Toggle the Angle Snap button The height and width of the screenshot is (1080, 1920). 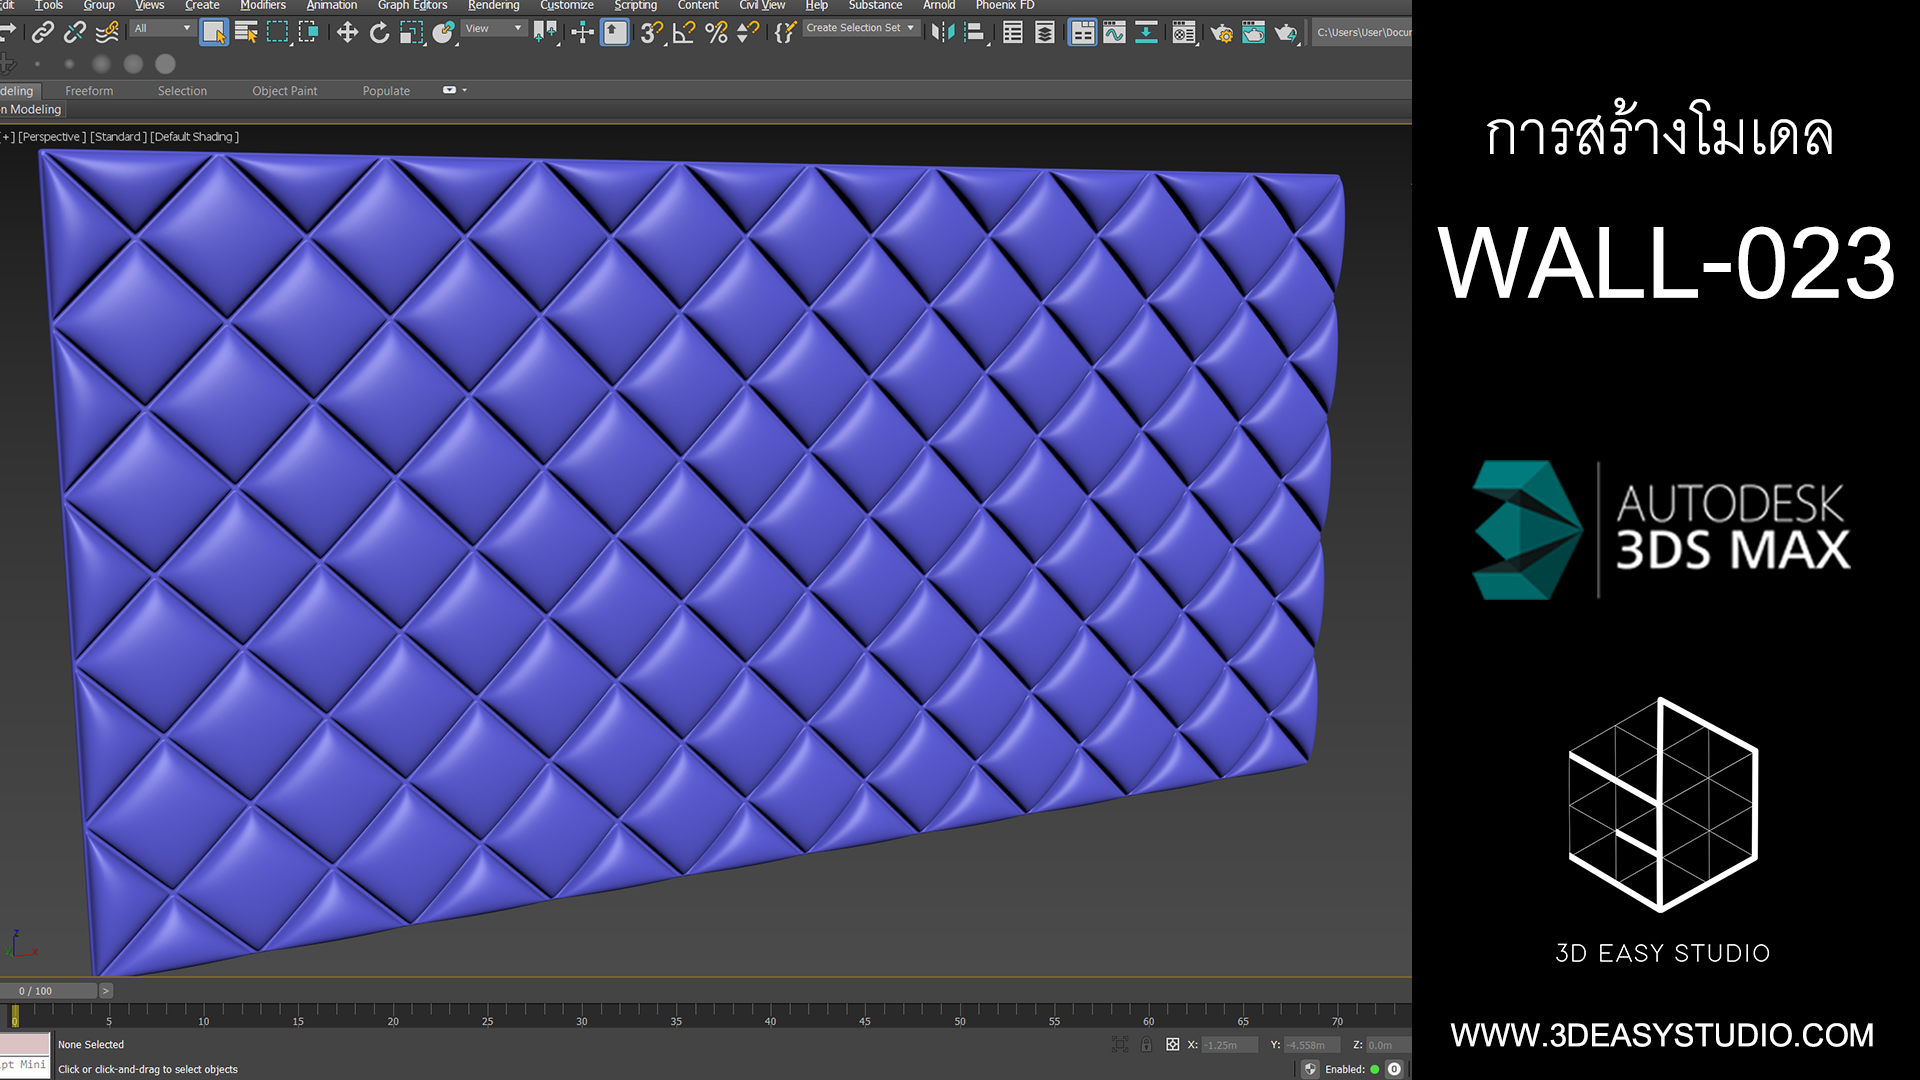click(x=684, y=33)
